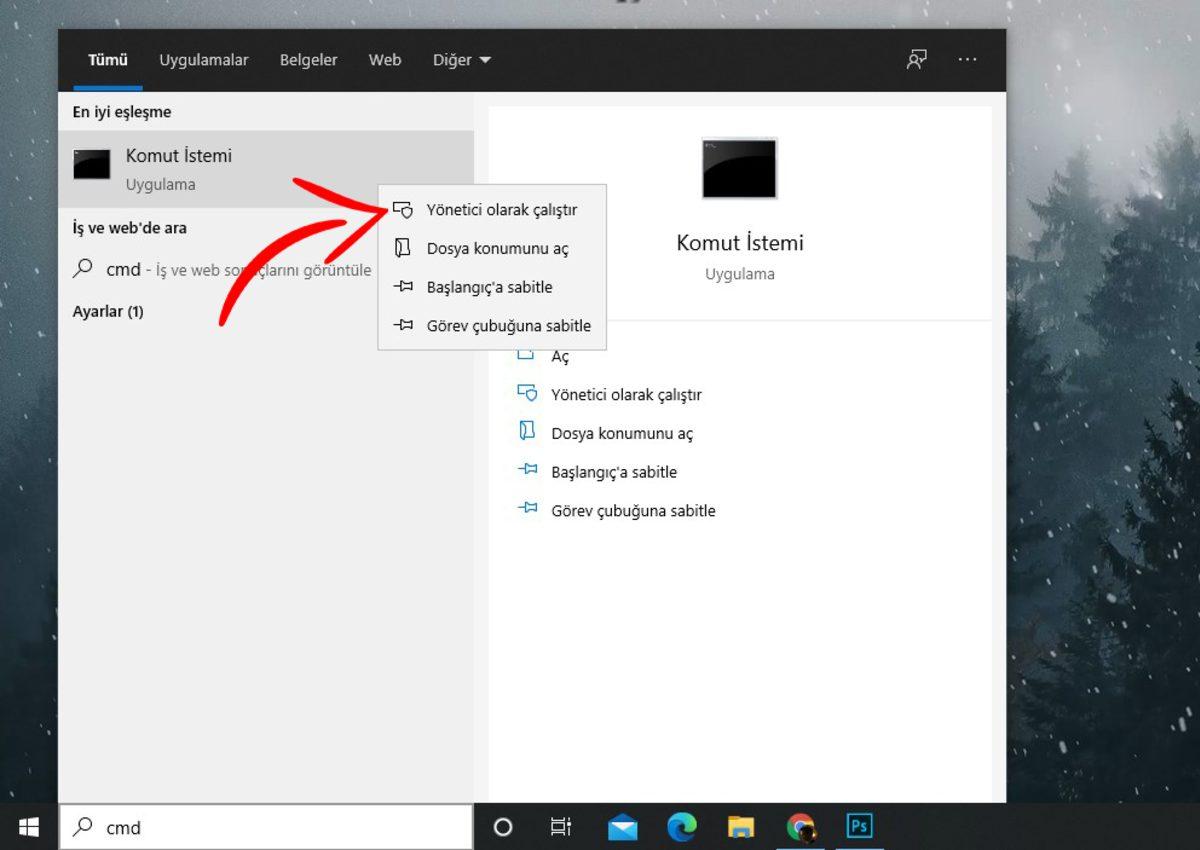Click the Start menu button

(x=27, y=826)
